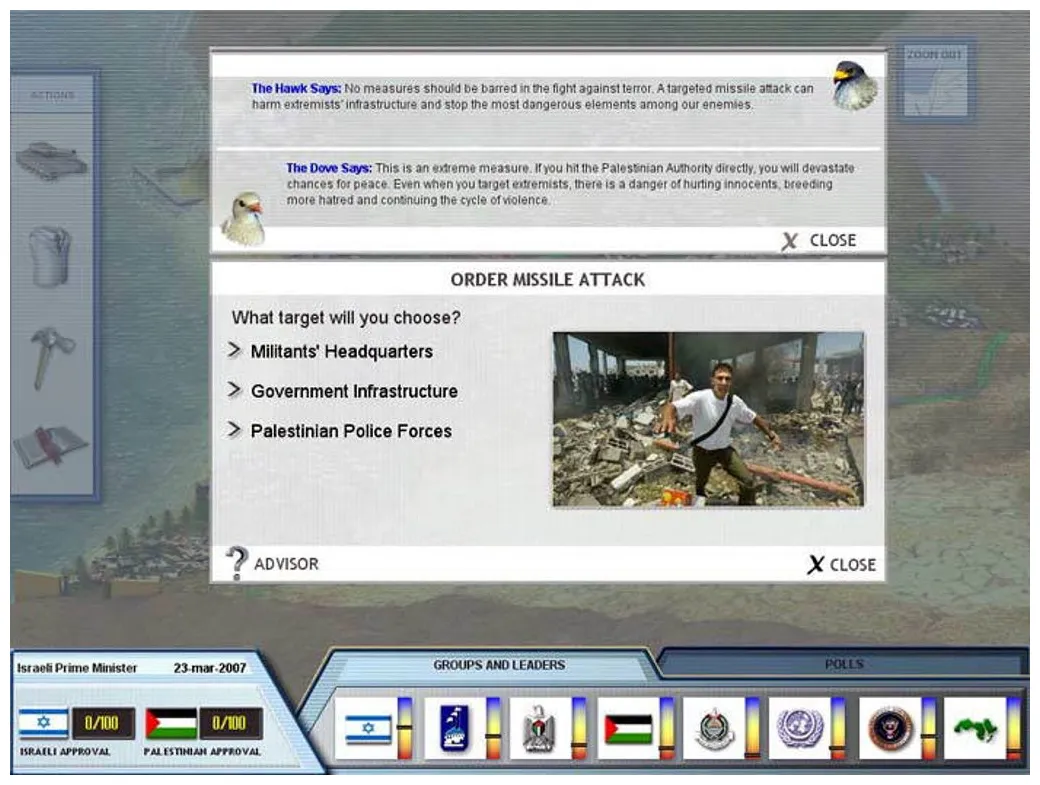This screenshot has height=785, width=1040.
Task: Close the Order Missile Attack dialog
Action: point(842,565)
